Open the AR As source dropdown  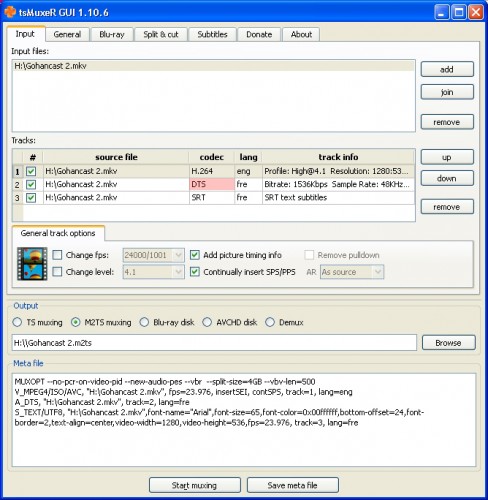click(x=352, y=272)
